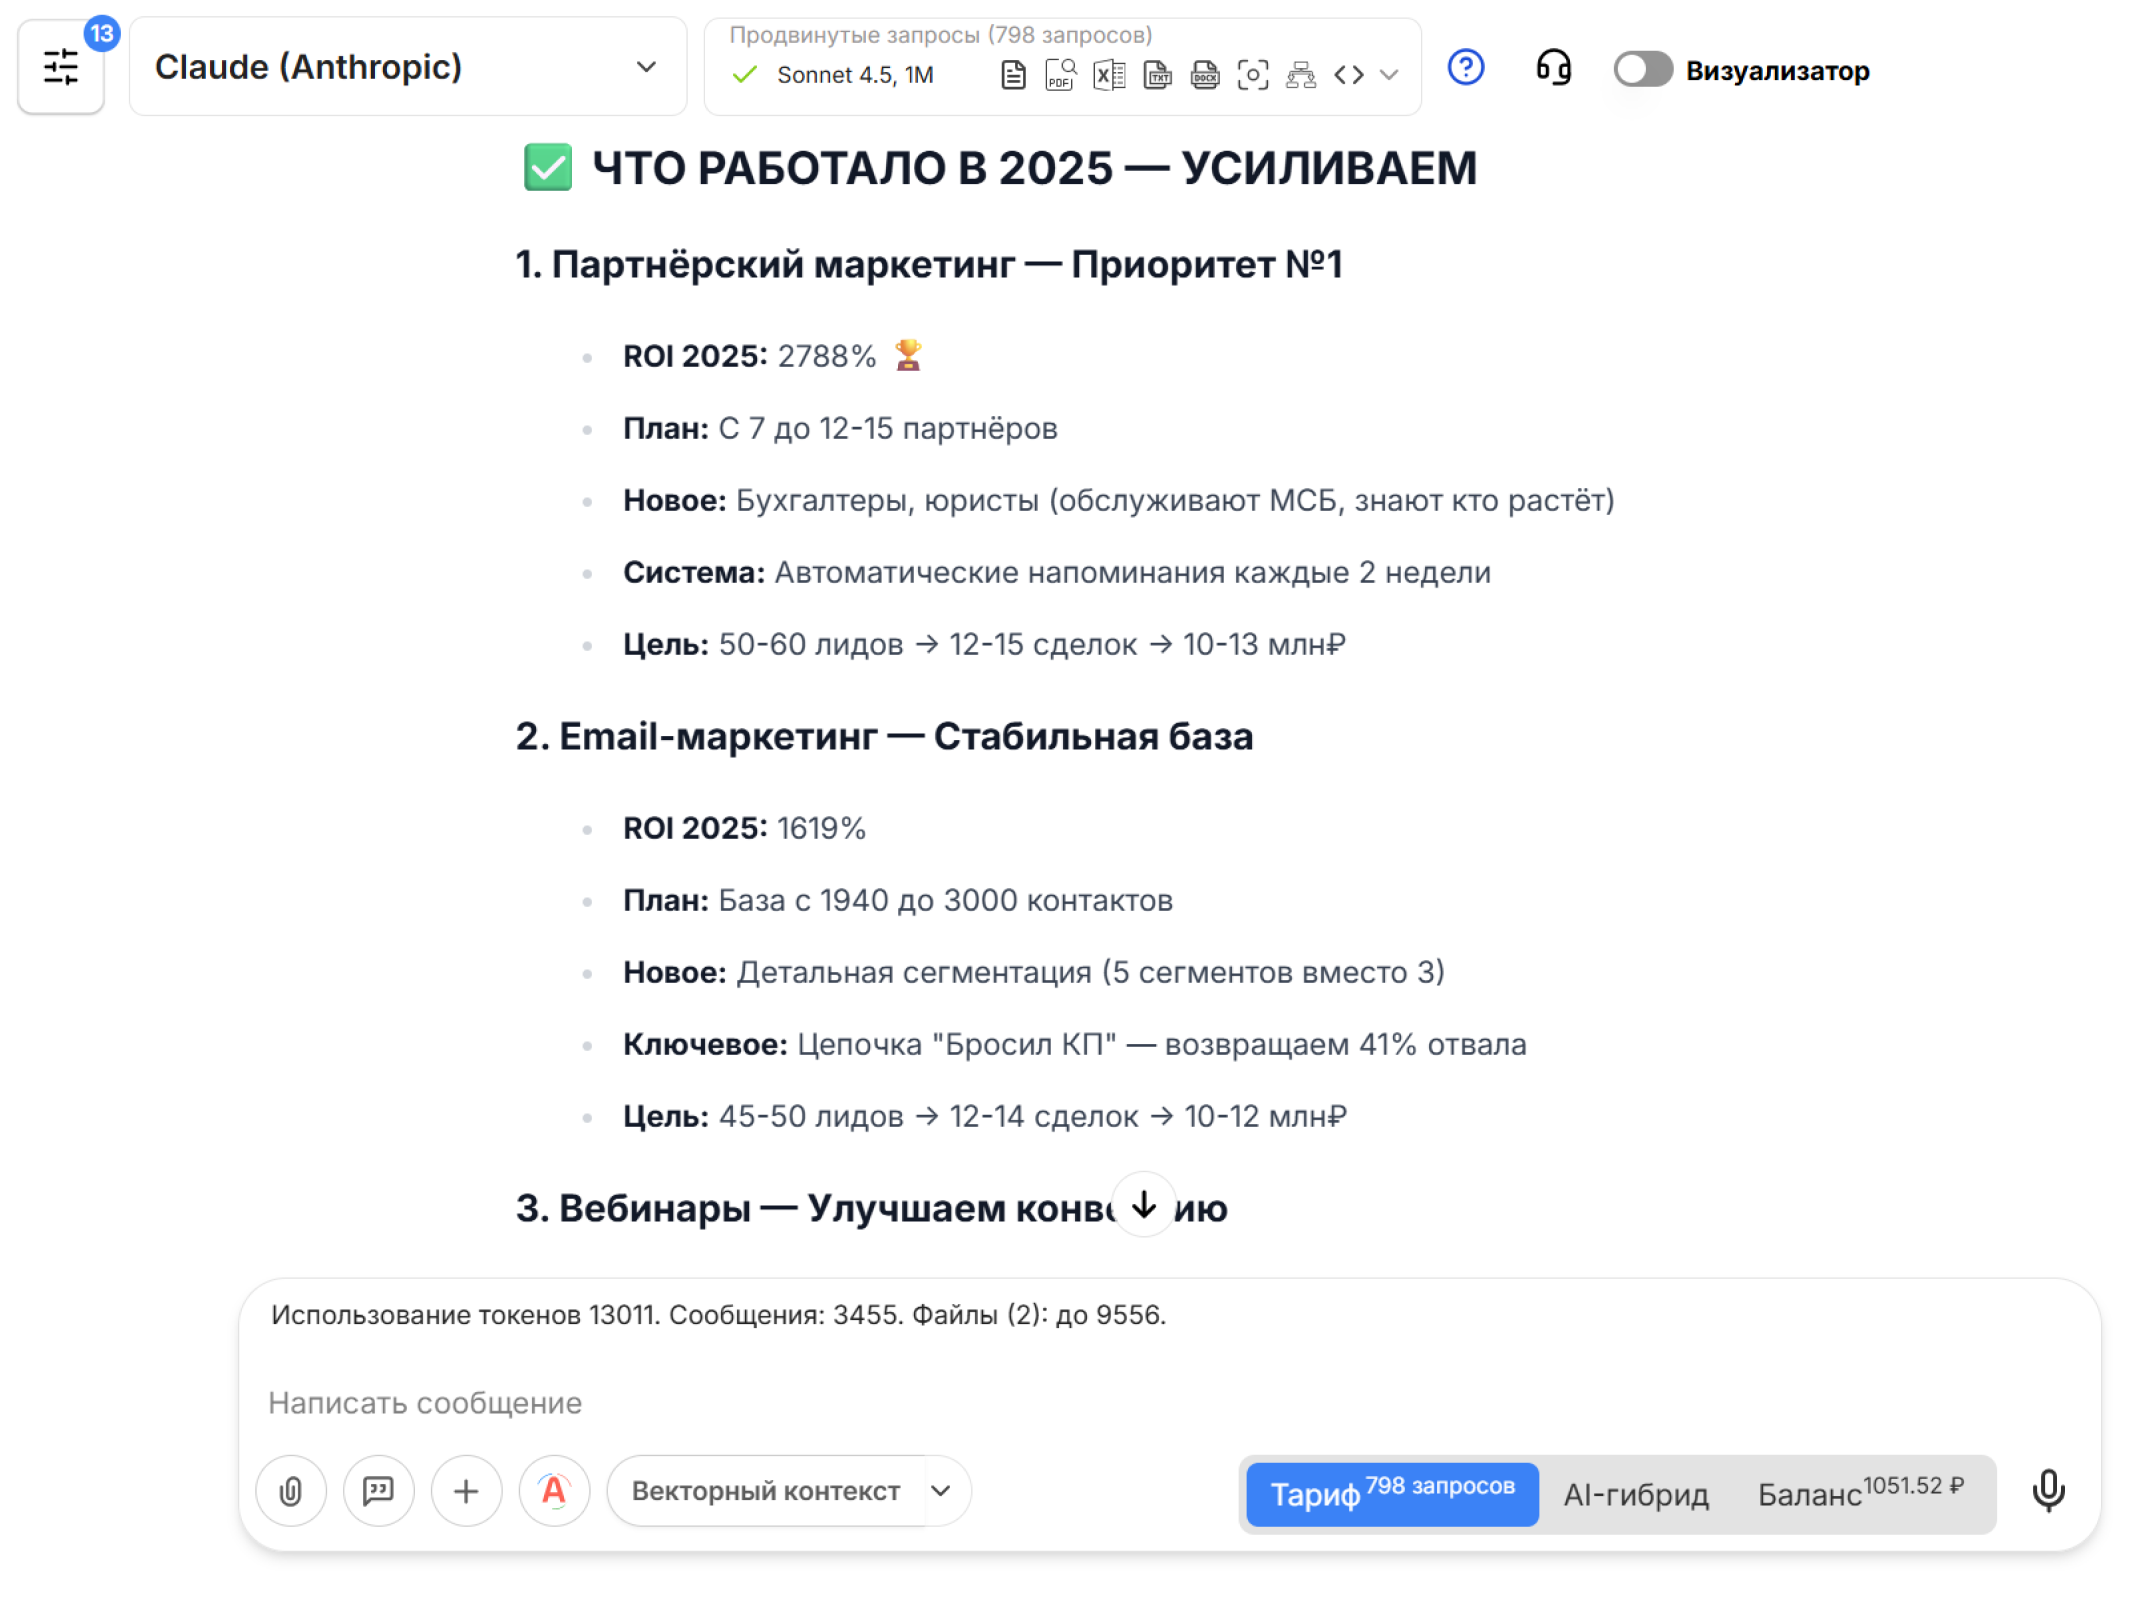Viewport: 2140px width, 1600px height.
Task: Click the attachment paperclip icon
Action: coord(290,1491)
